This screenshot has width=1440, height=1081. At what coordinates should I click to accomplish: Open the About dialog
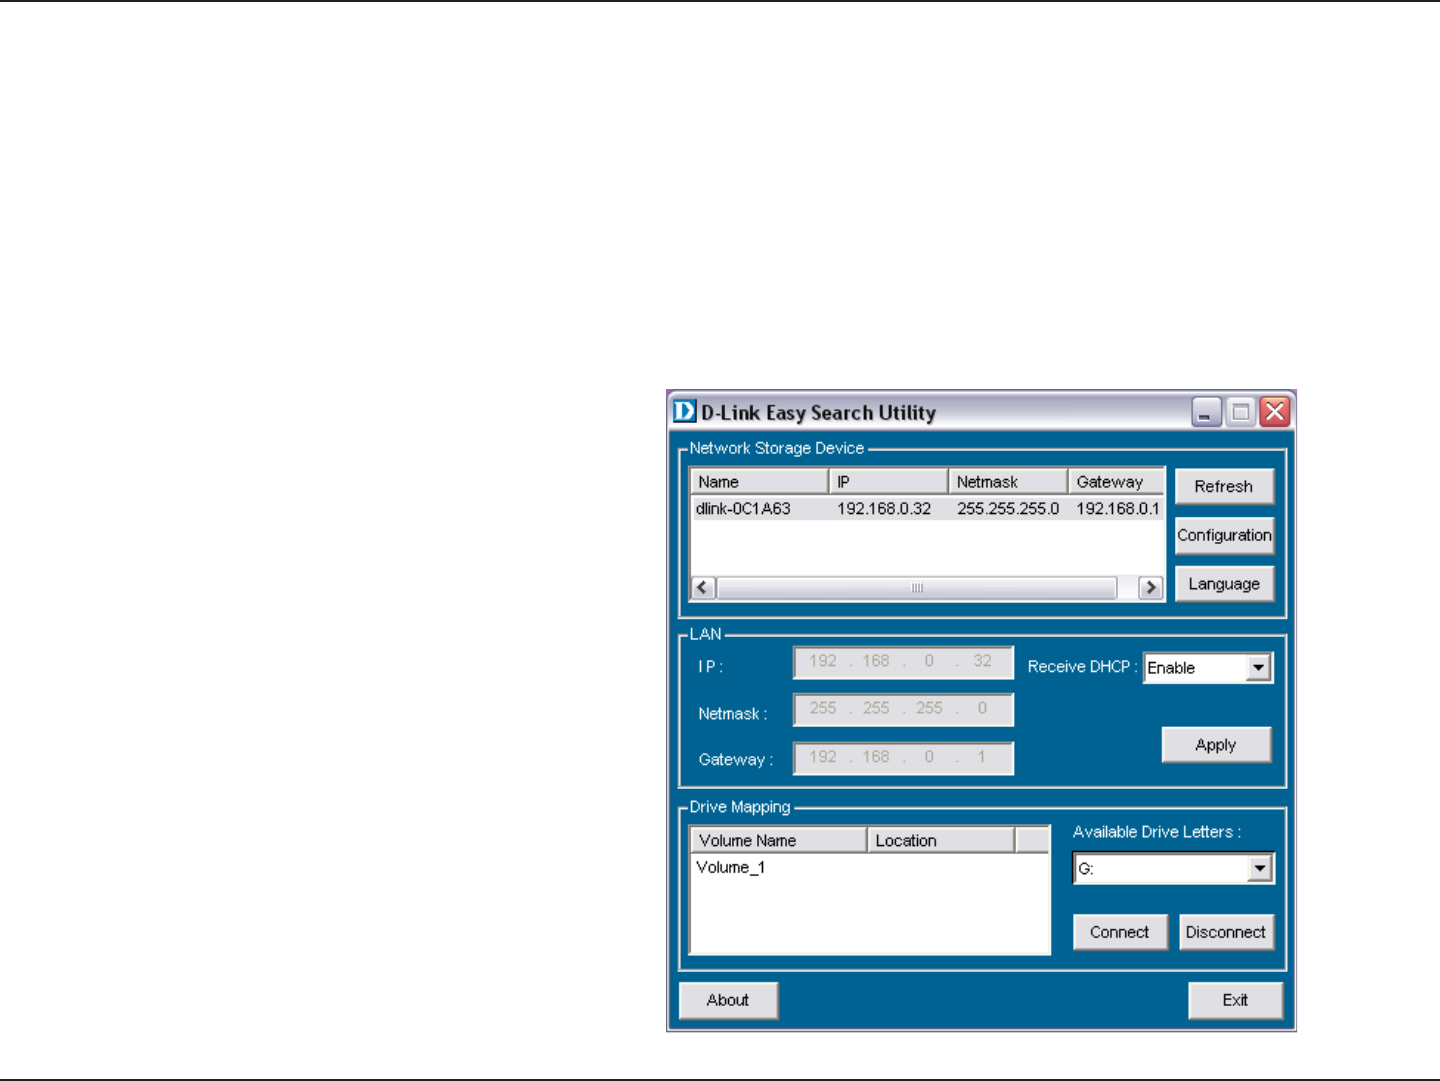[728, 1000]
